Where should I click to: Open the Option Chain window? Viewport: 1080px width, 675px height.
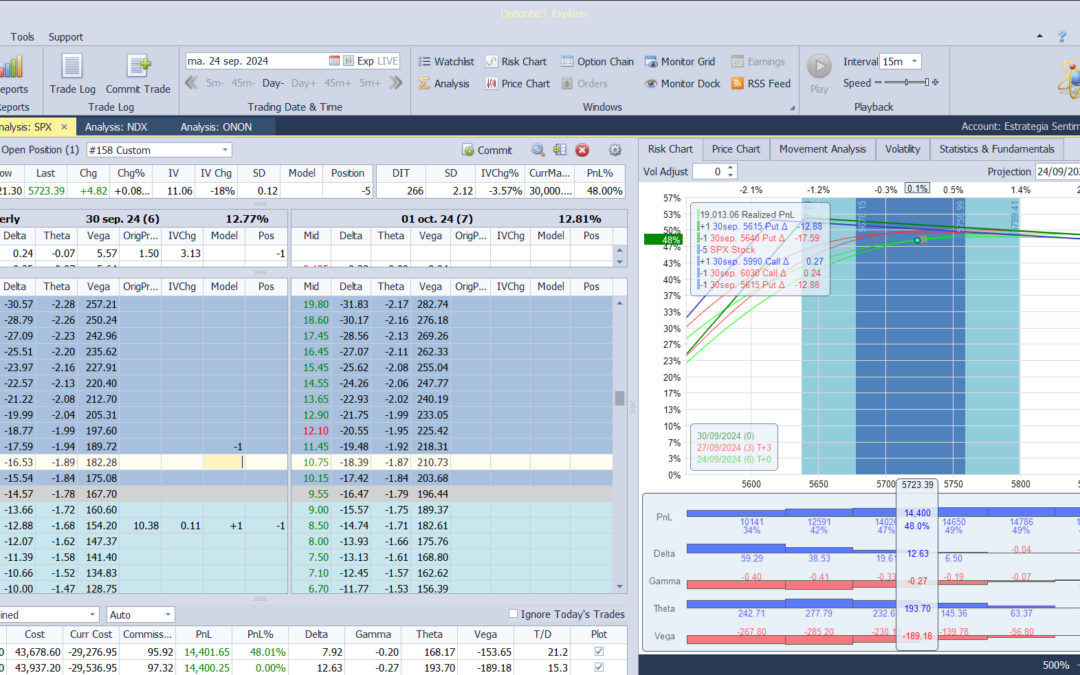[x=597, y=61]
